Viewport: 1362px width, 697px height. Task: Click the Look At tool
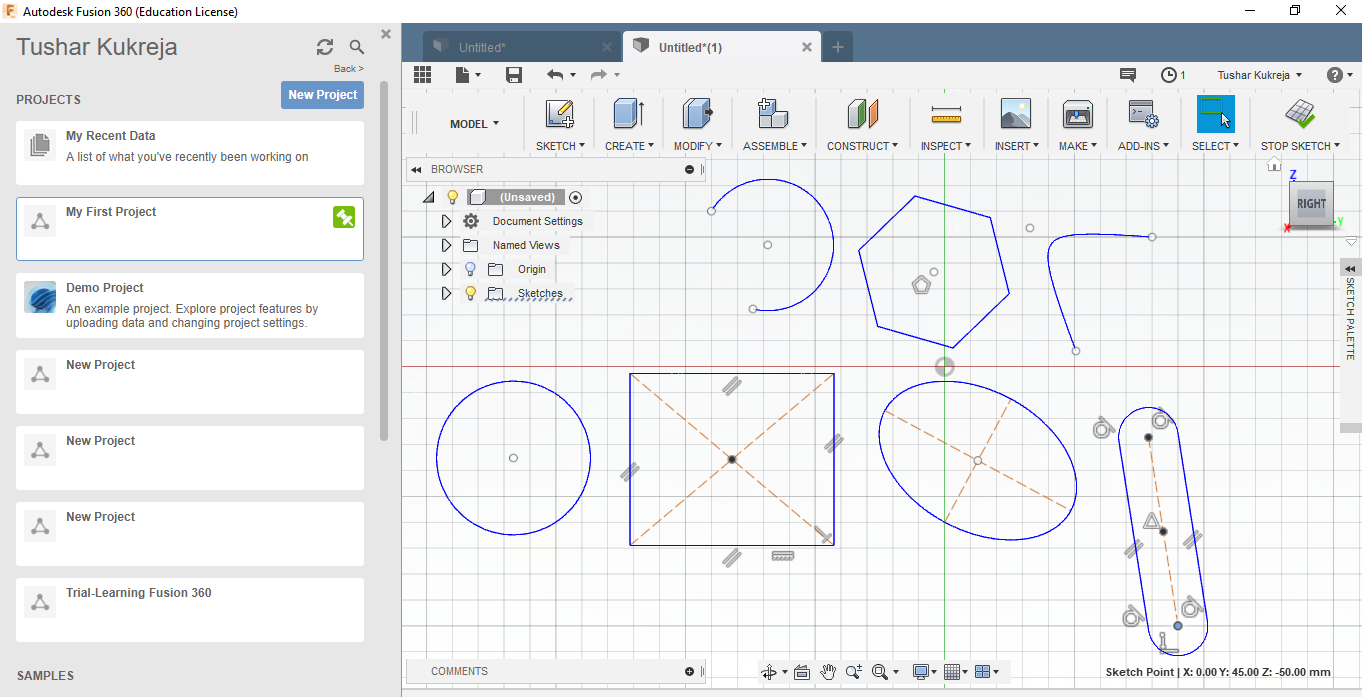point(801,672)
